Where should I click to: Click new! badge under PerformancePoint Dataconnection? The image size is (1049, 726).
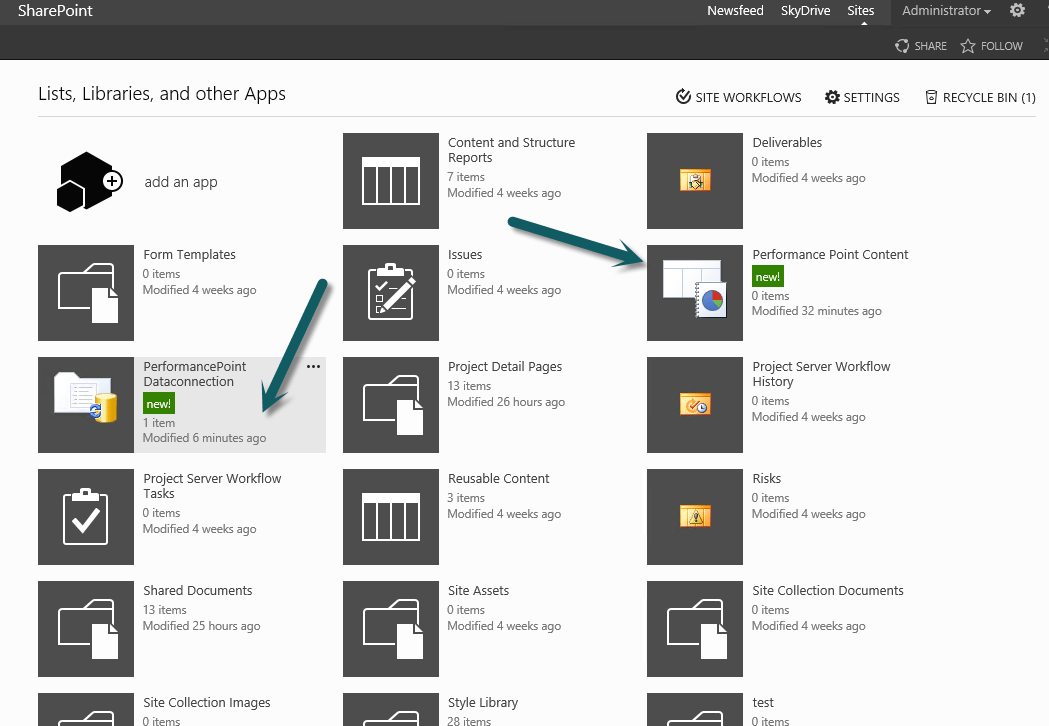(x=159, y=403)
